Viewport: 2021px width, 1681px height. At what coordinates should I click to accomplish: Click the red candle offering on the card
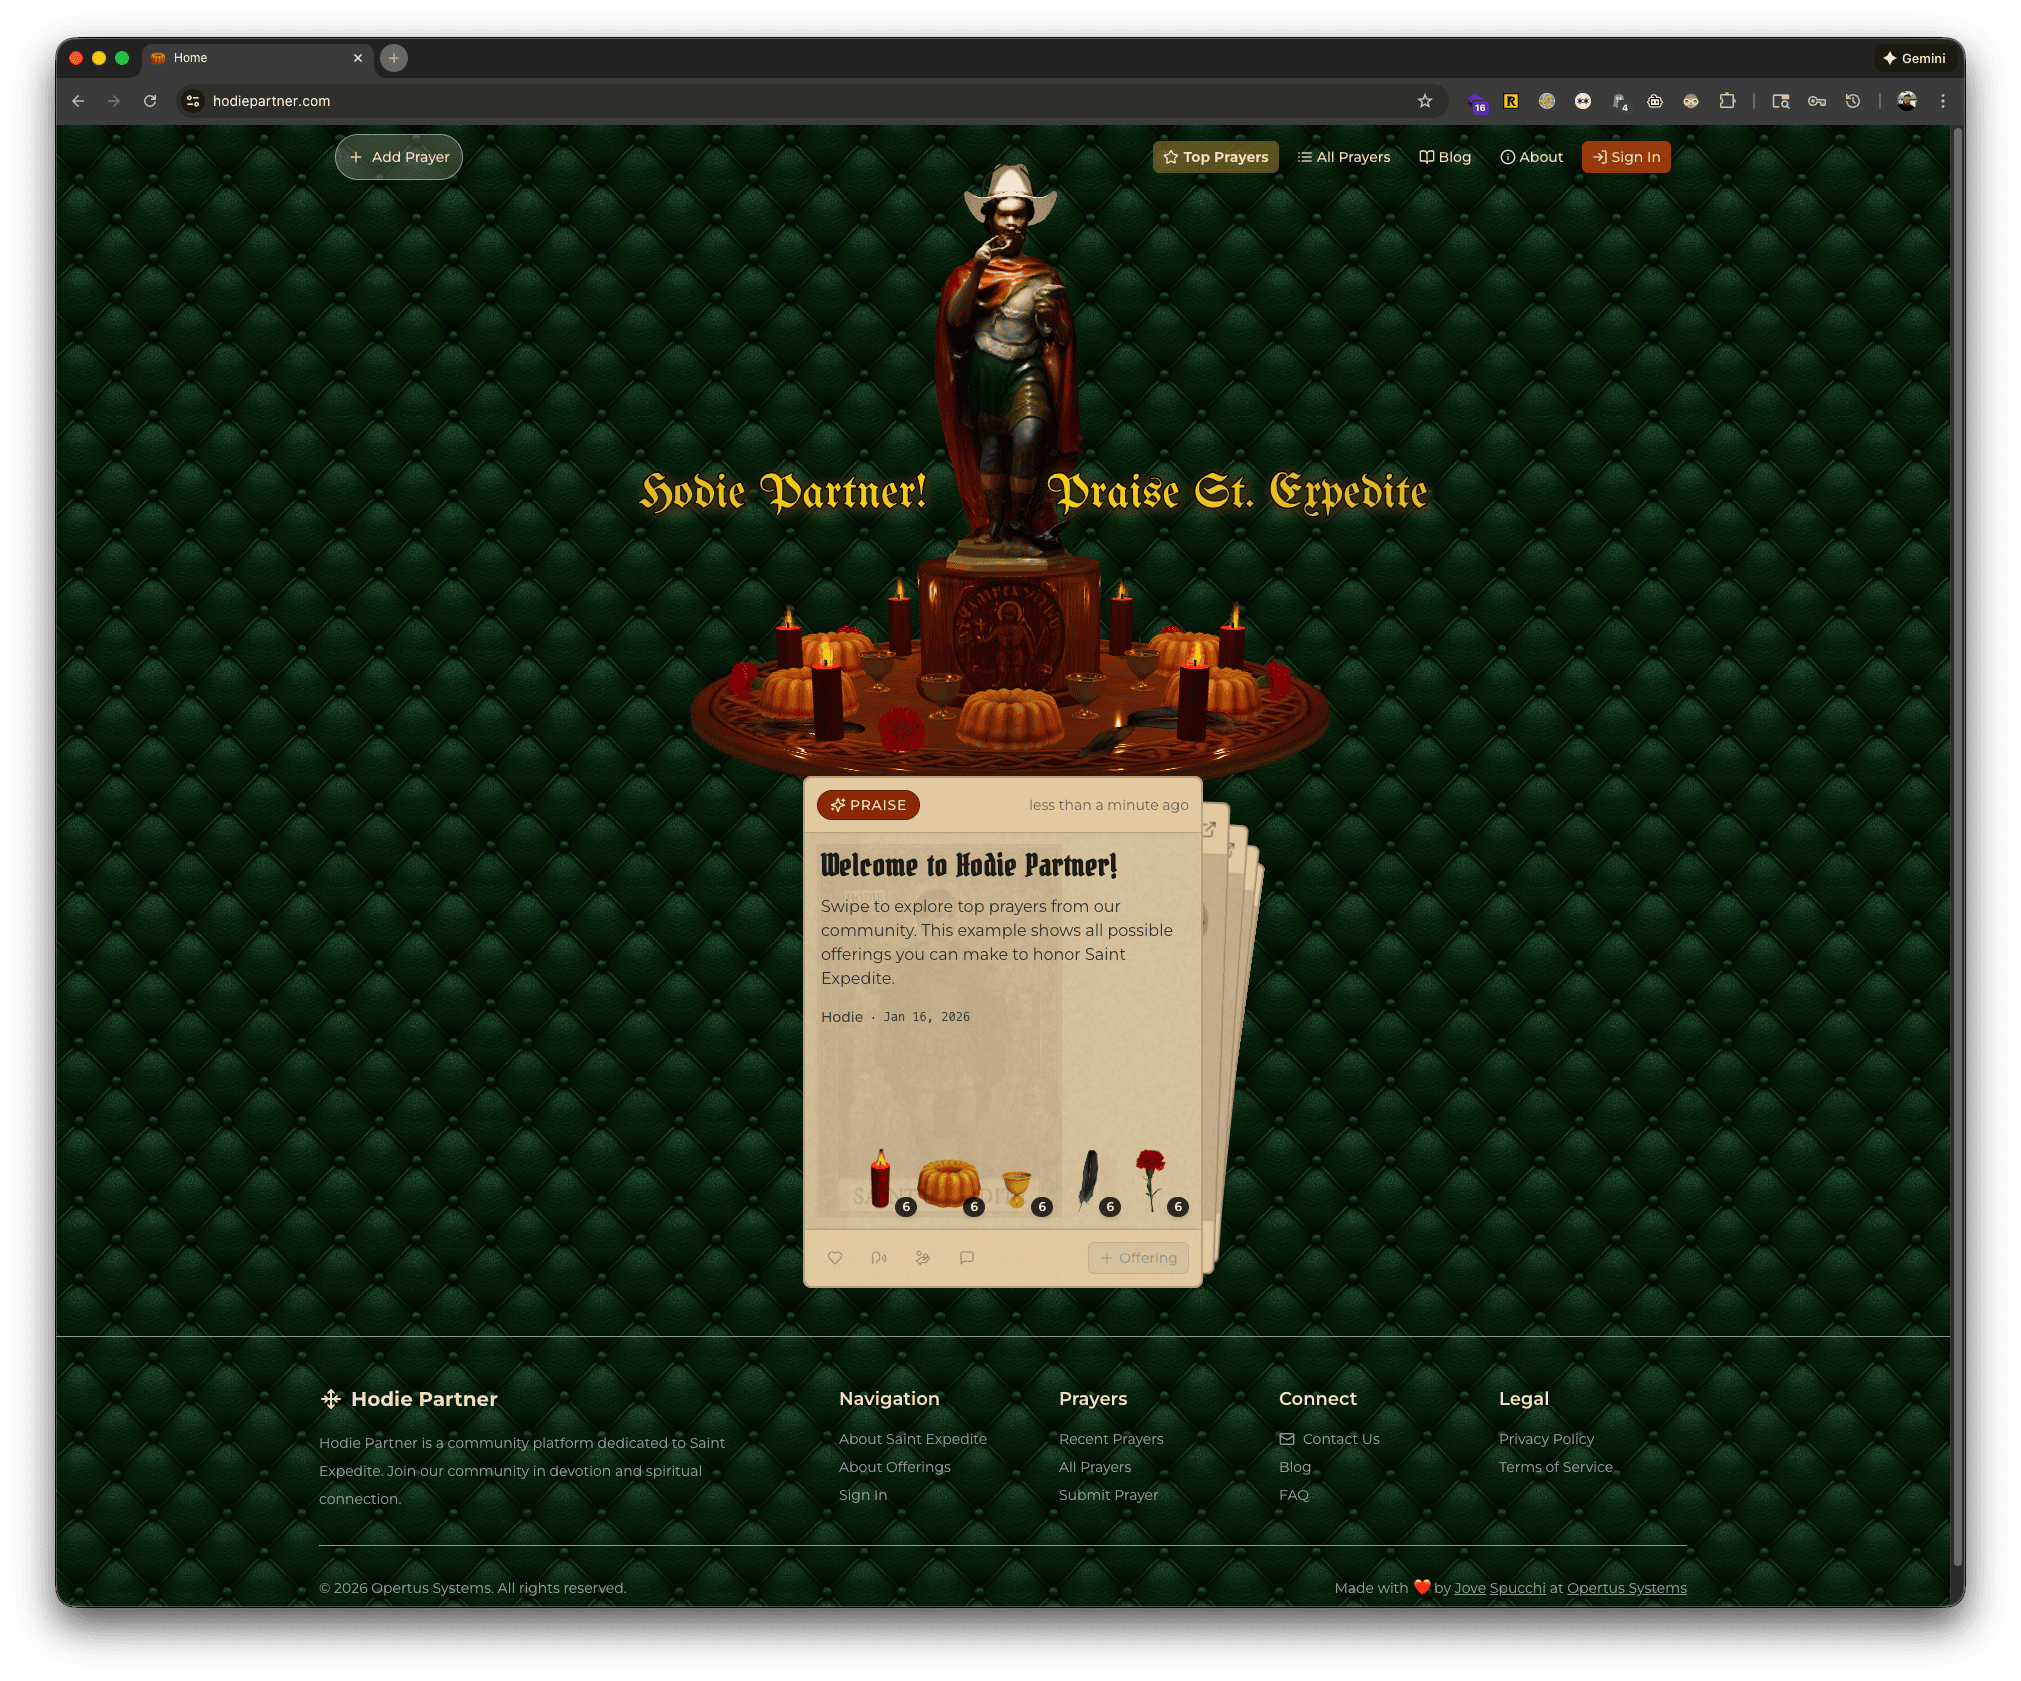pyautogui.click(x=881, y=1180)
